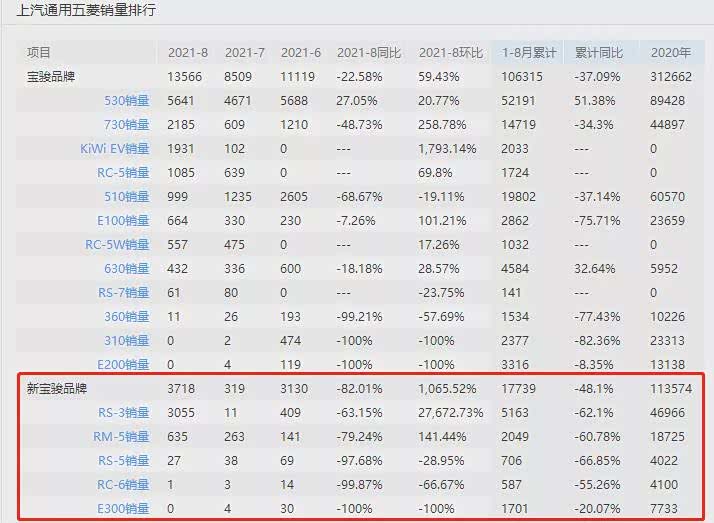This screenshot has width=714, height=523.
Task: Open the 310销量 link
Action: 126,340
